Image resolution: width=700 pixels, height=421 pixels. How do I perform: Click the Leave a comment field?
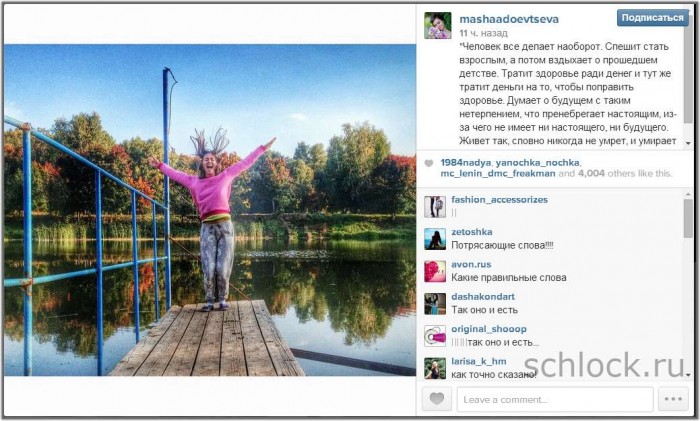[555, 399]
